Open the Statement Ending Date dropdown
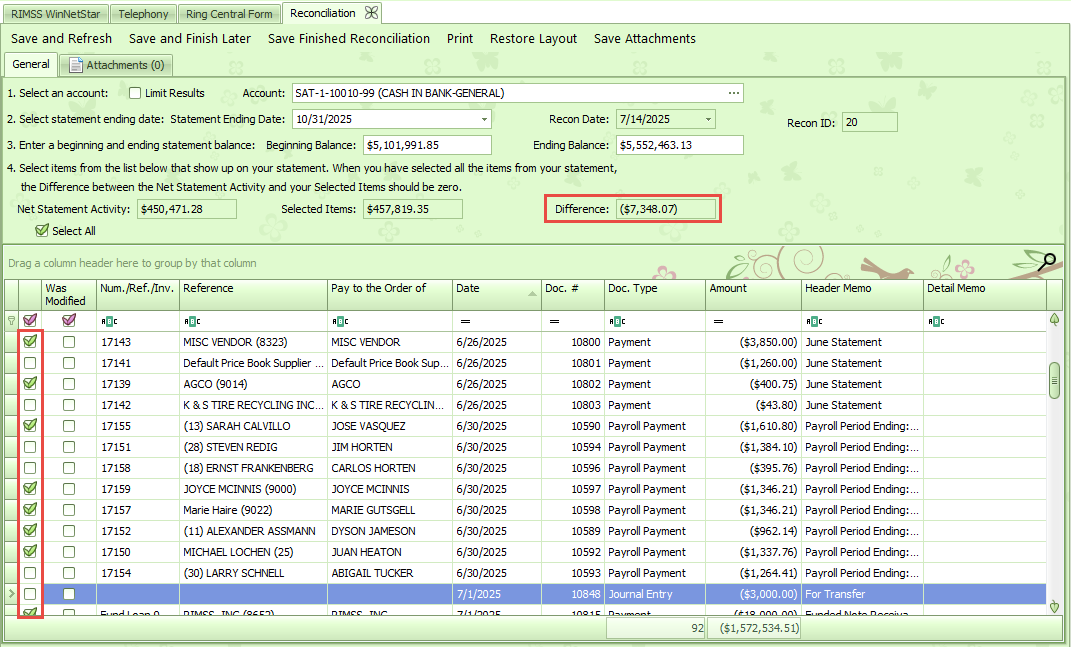Viewport: 1071px width, 647px height. 484,119
